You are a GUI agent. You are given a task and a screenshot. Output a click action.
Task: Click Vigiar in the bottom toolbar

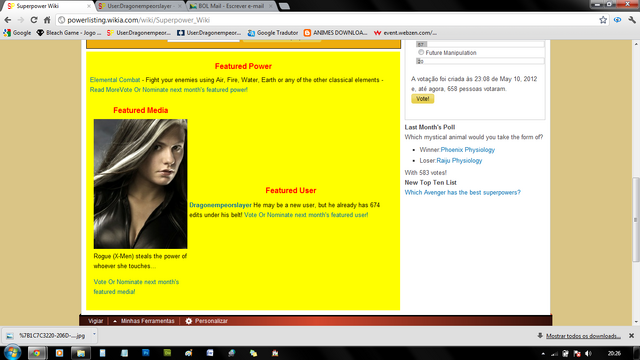[96, 321]
